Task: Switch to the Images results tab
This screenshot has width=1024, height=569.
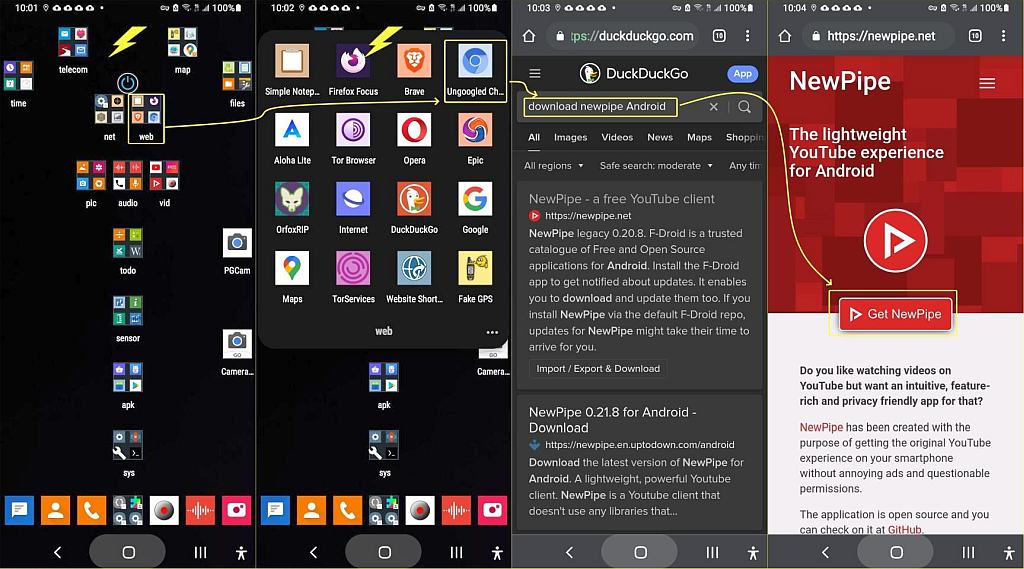Action: (571, 137)
